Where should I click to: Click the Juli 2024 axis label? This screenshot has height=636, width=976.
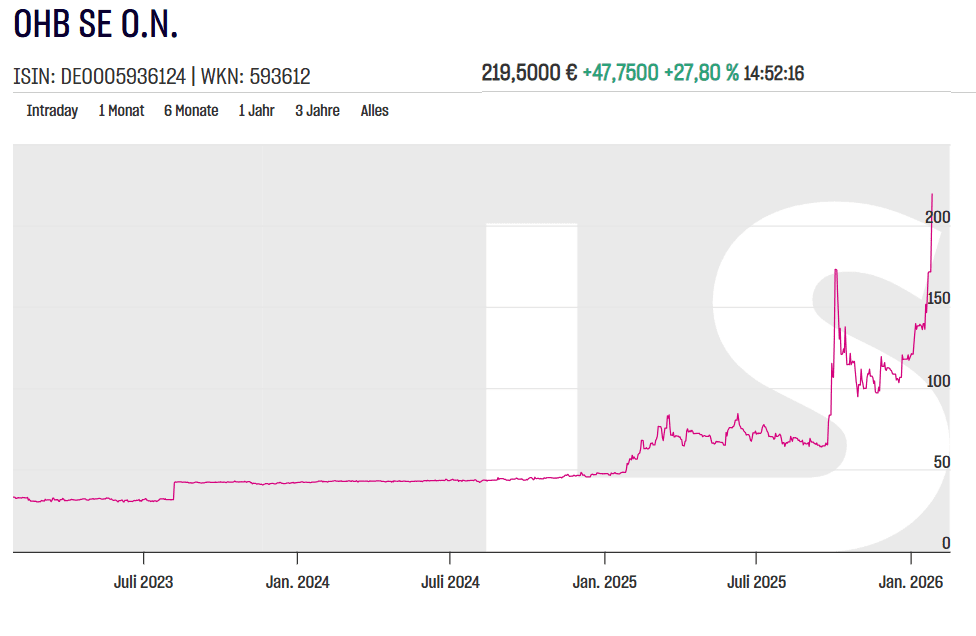[x=451, y=582]
